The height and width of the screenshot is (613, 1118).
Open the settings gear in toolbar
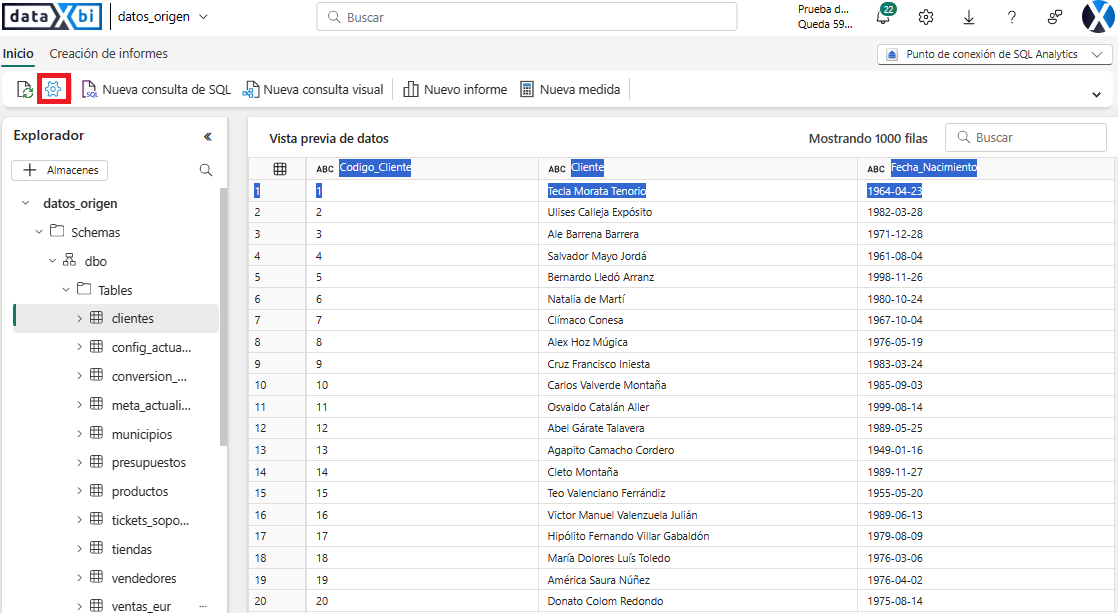54,90
